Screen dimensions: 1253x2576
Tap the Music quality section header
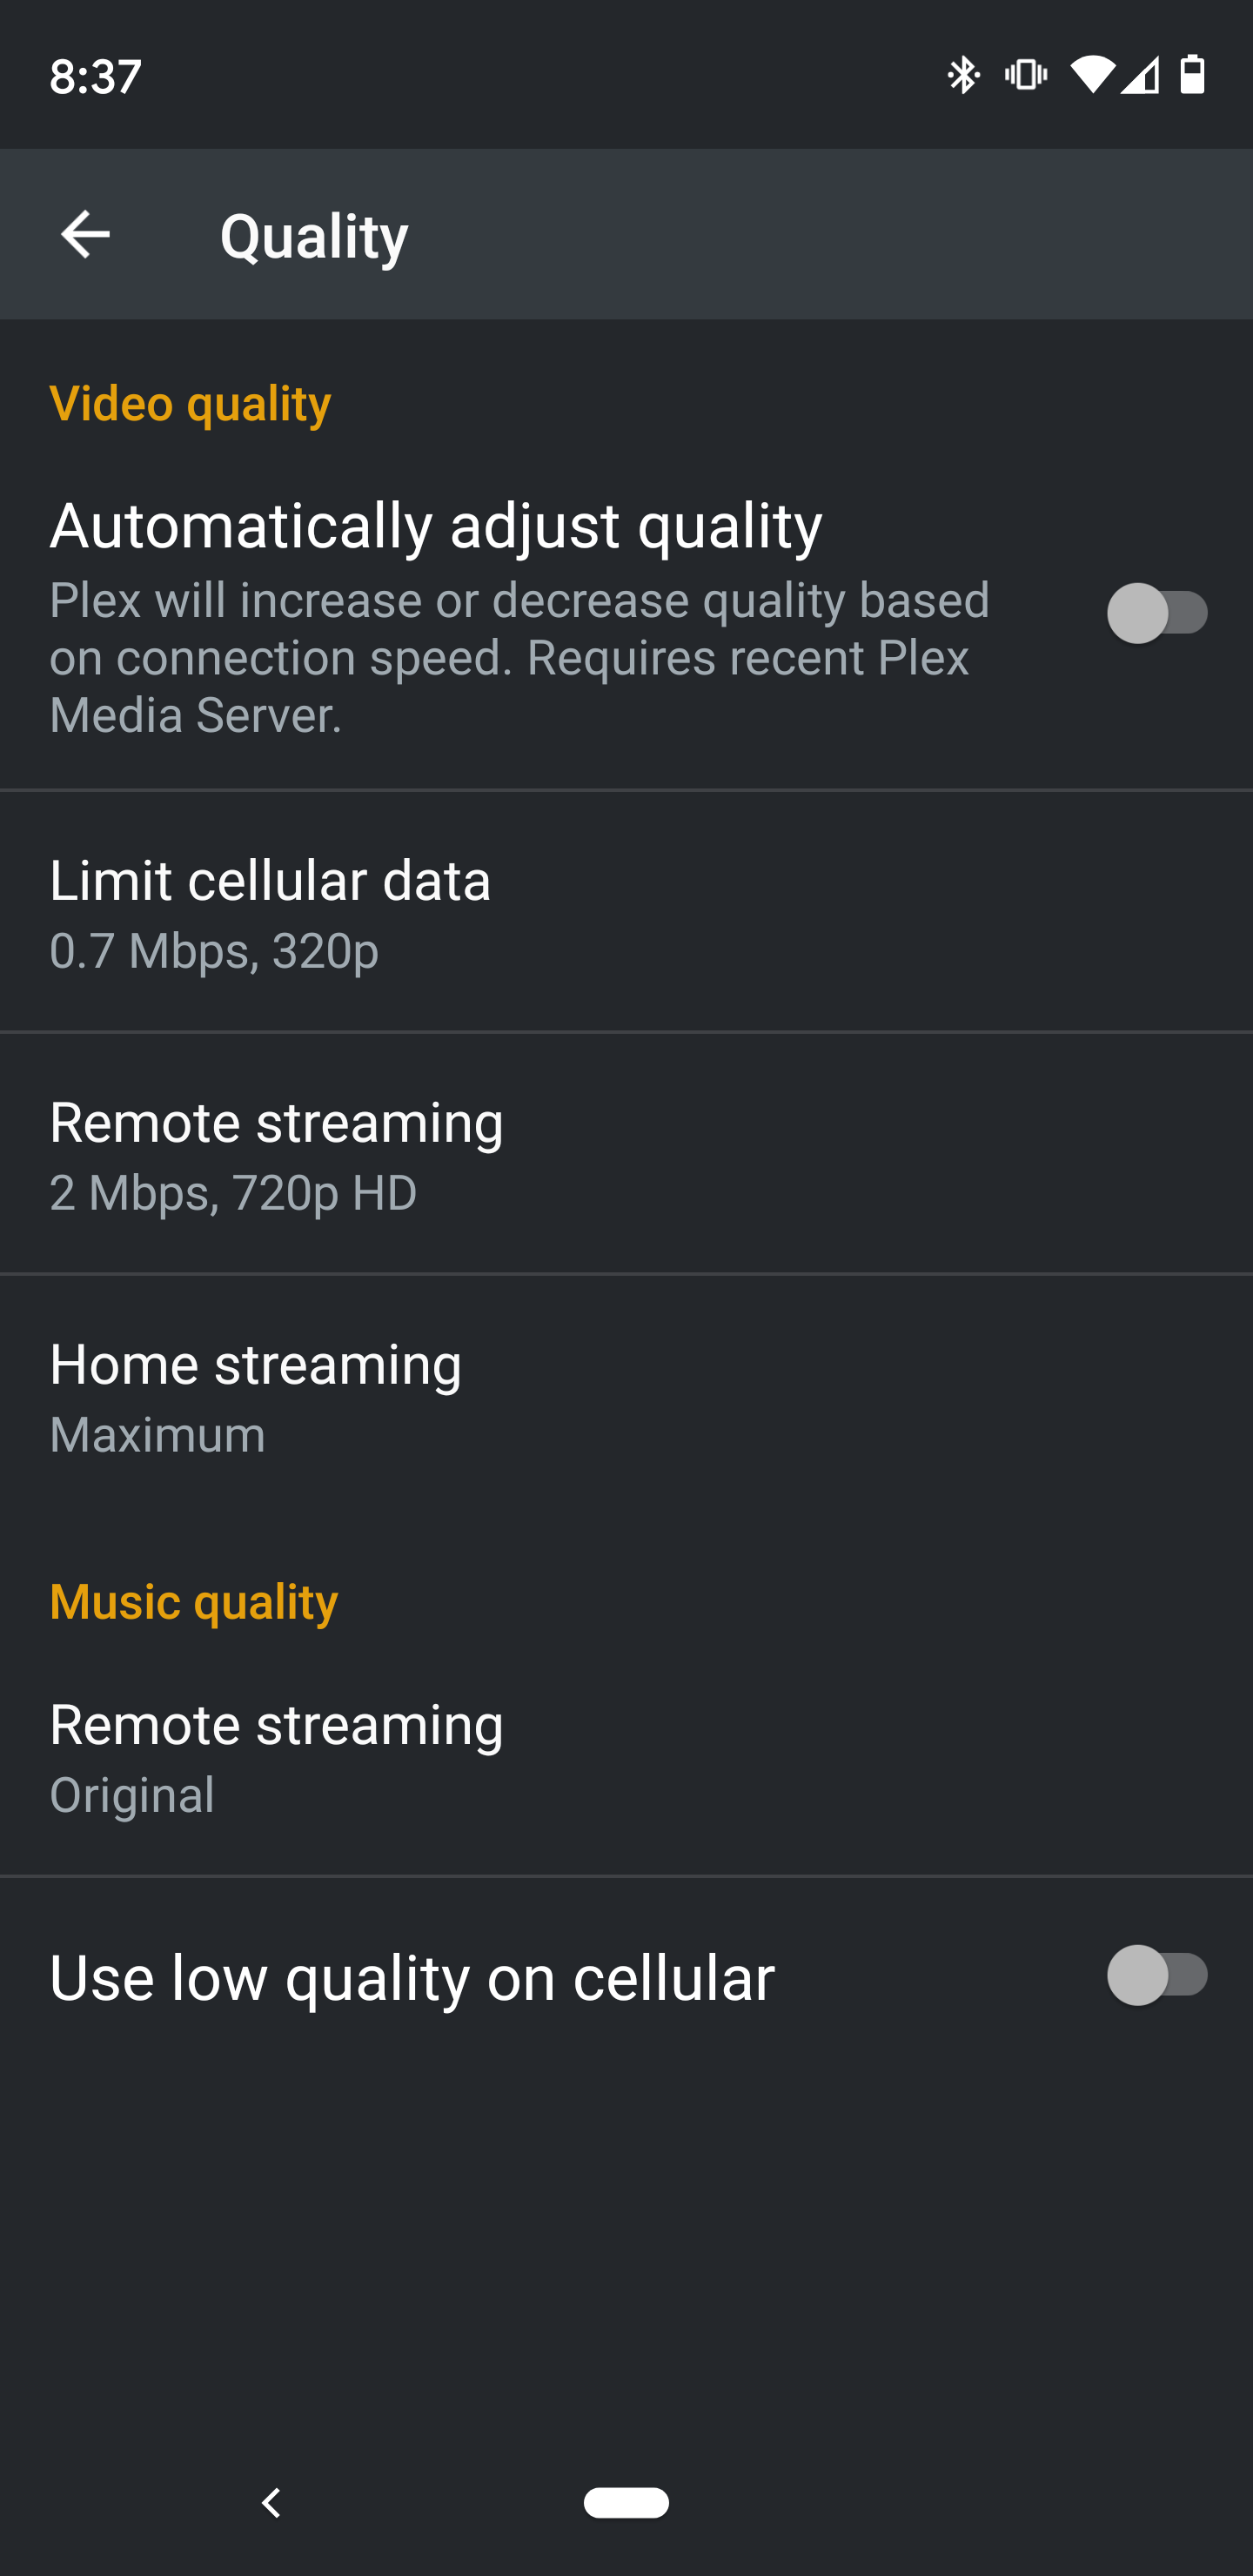(x=194, y=1602)
